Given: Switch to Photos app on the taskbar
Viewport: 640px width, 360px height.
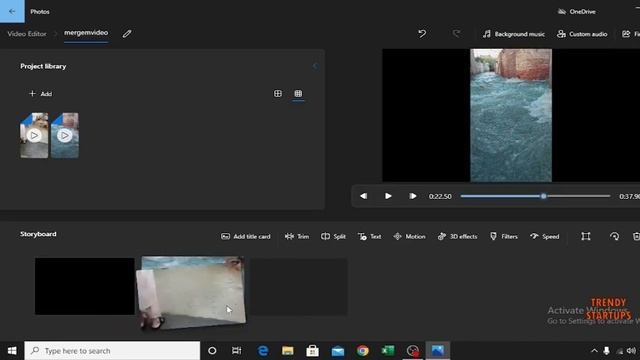Looking at the screenshot, I should click(438, 351).
